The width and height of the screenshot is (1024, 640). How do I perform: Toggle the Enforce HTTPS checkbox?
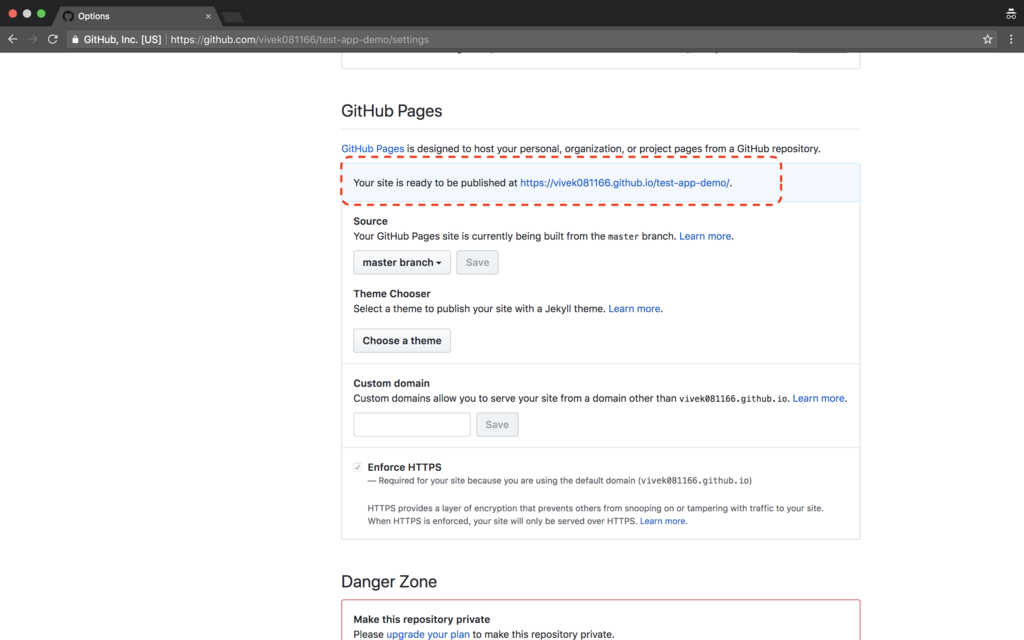[357, 467]
